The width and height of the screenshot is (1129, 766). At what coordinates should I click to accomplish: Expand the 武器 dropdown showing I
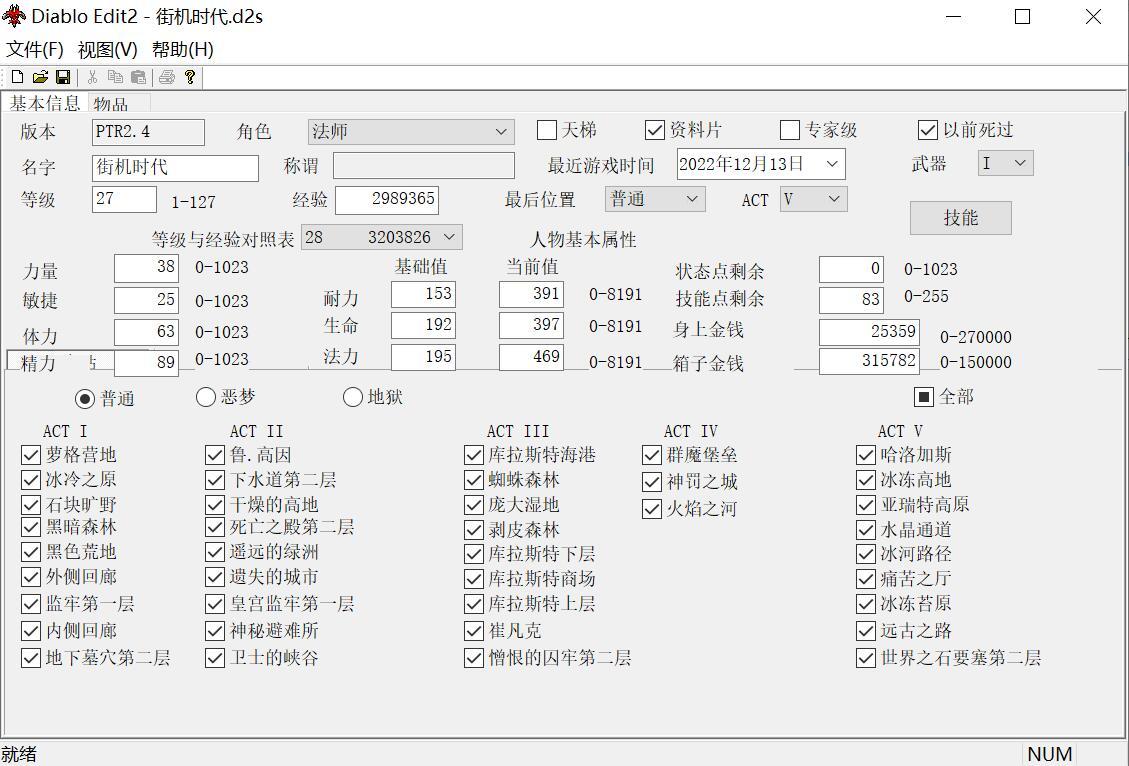[1005, 163]
